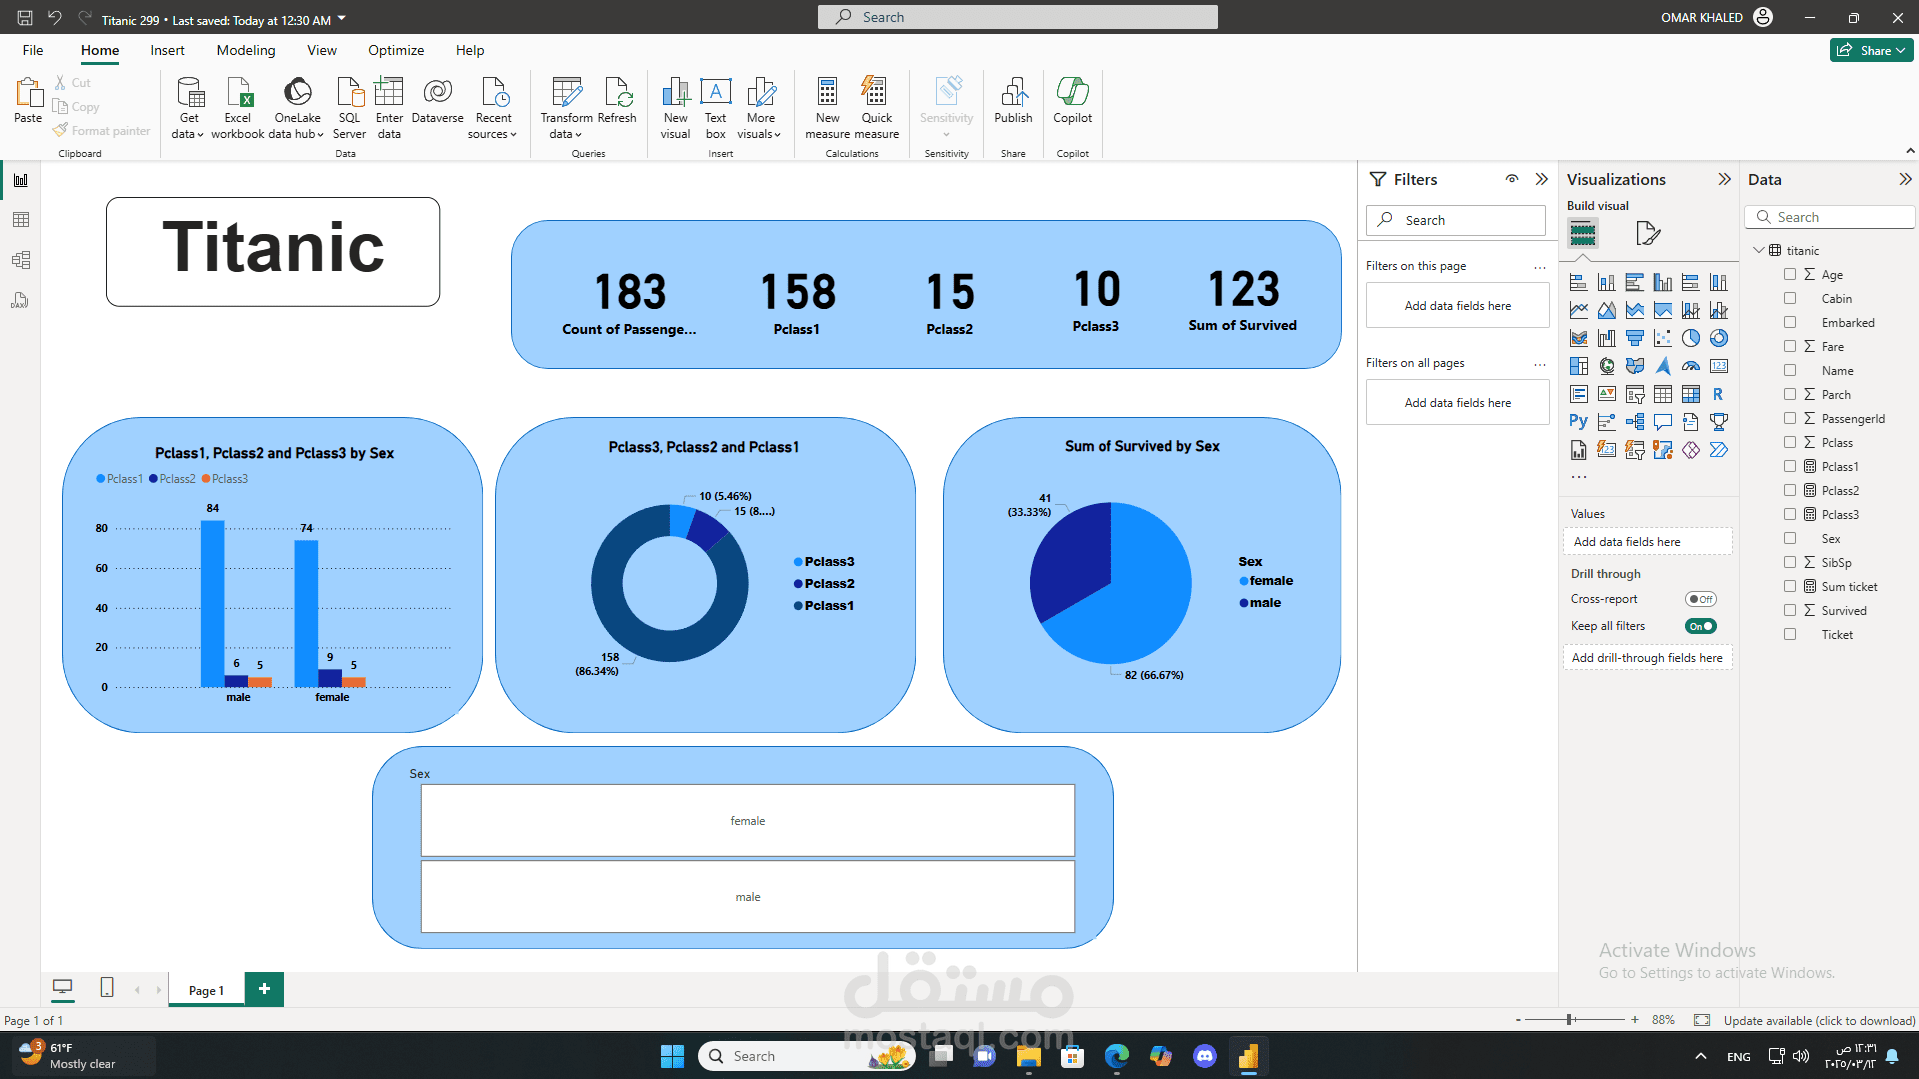Connect to SQL Server
Screen dimensions: 1919x1079
(349, 107)
